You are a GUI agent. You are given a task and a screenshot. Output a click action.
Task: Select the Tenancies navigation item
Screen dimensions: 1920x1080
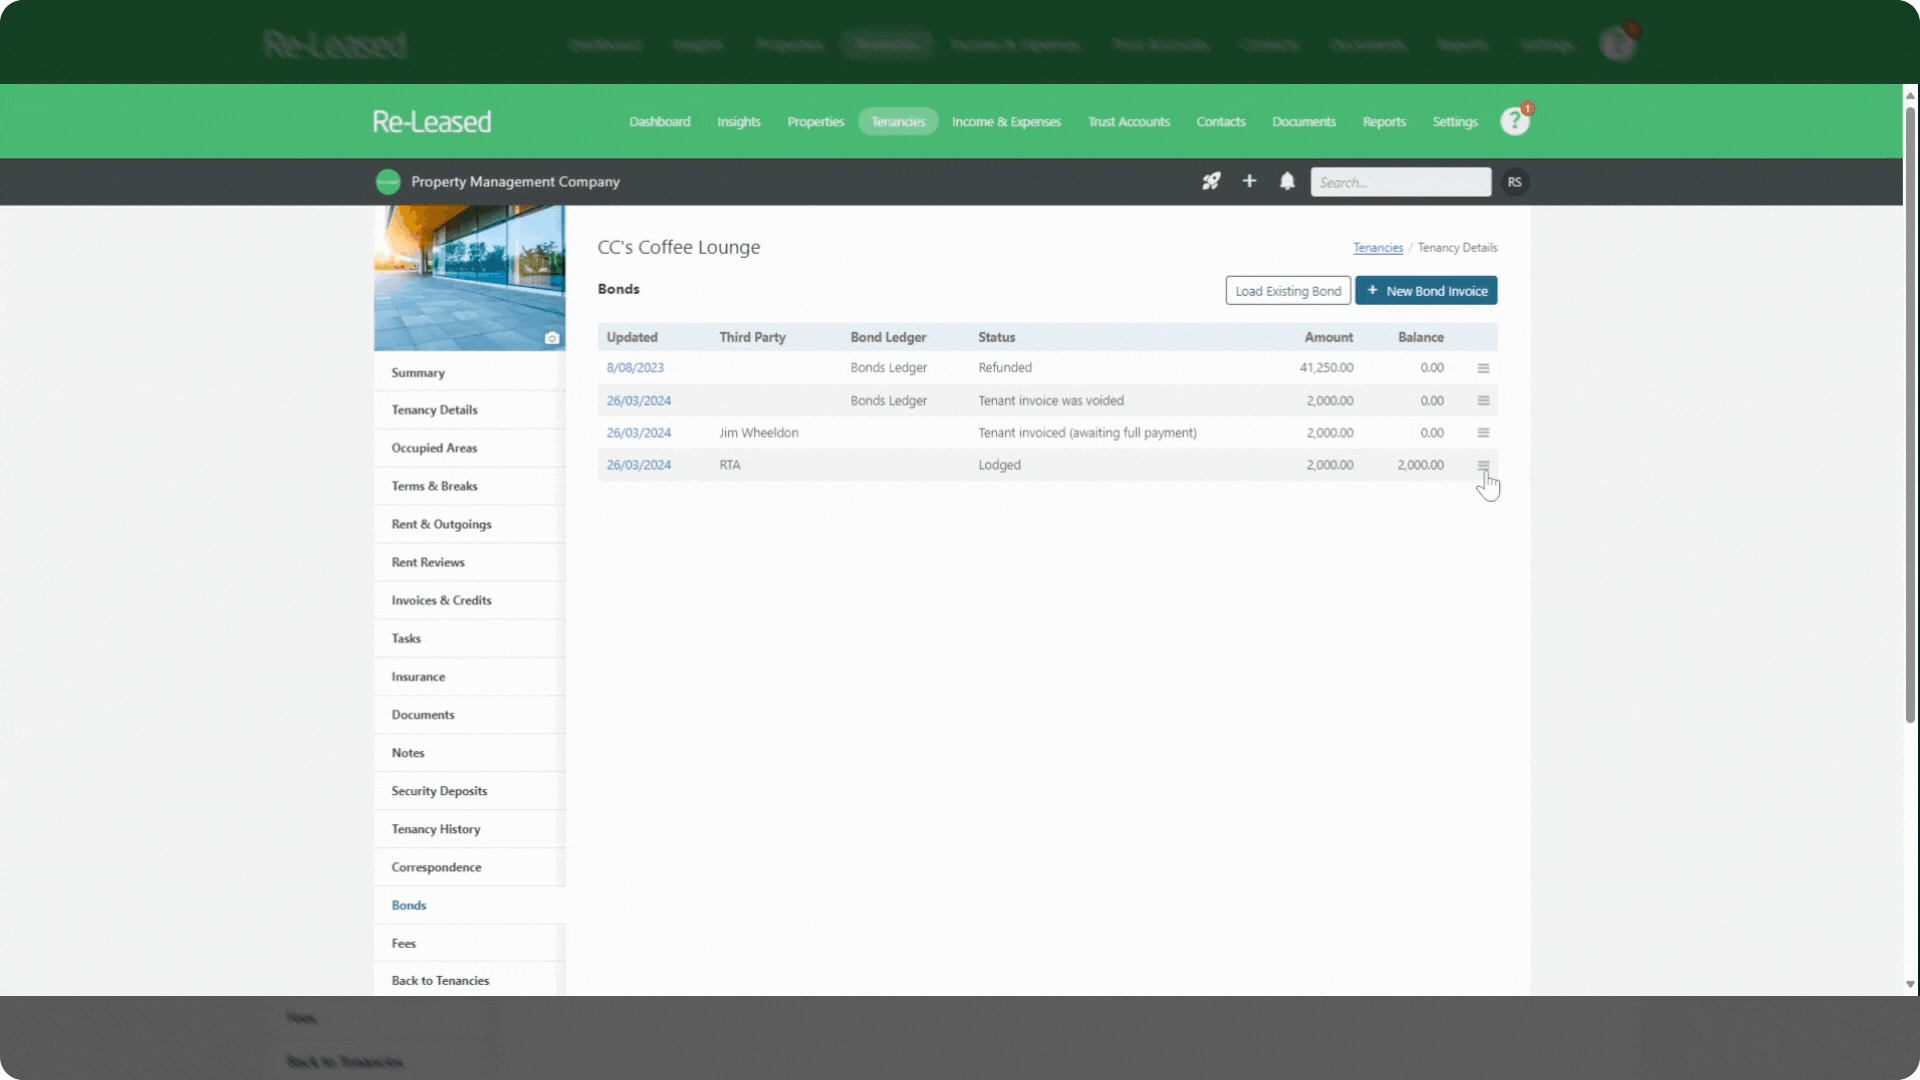point(898,122)
